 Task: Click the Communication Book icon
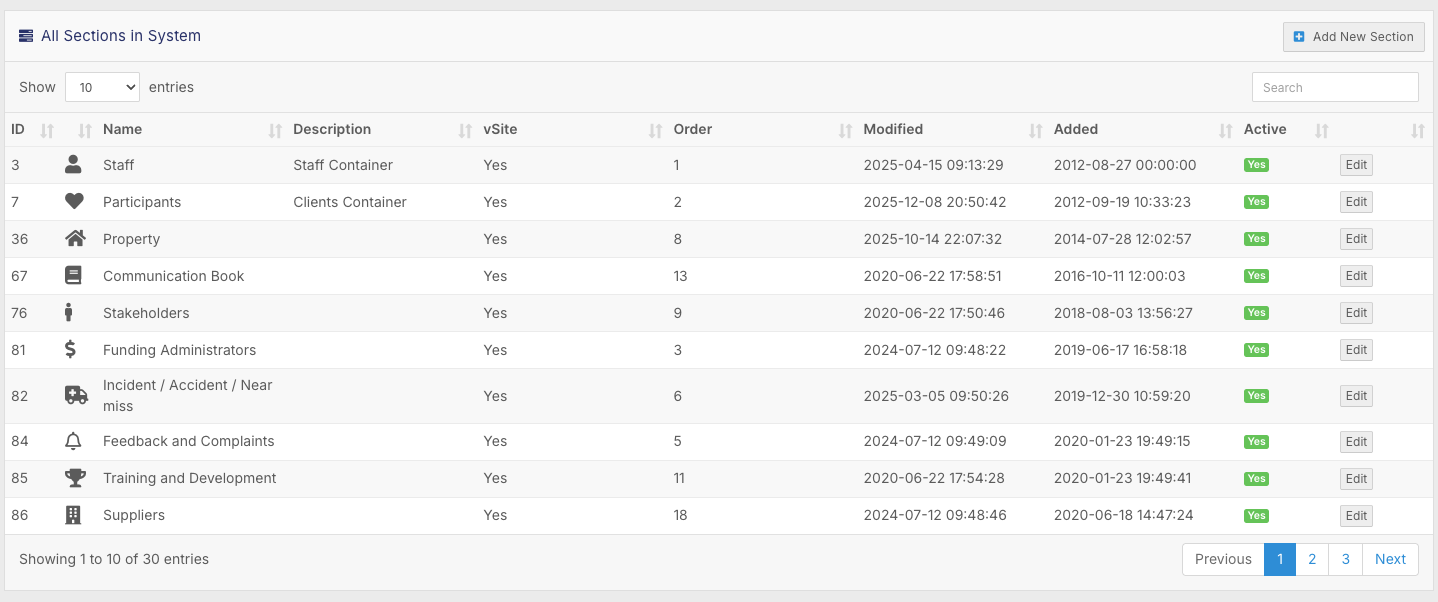click(x=73, y=276)
